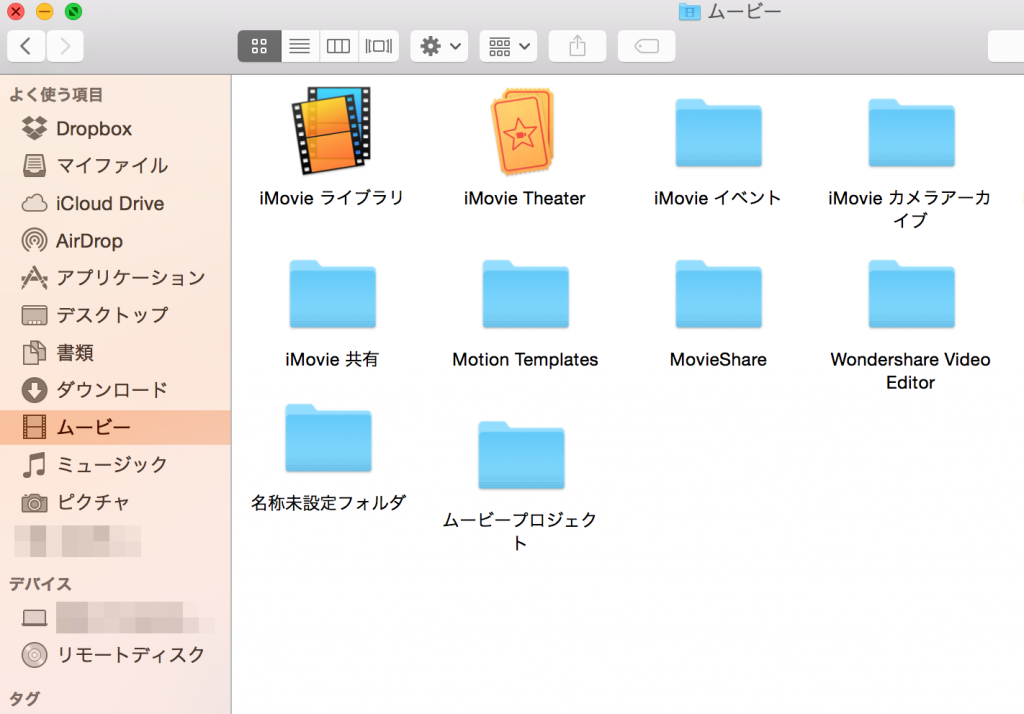Image resolution: width=1024 pixels, height=714 pixels.
Task: Click the Forward navigation button
Action: (65, 46)
